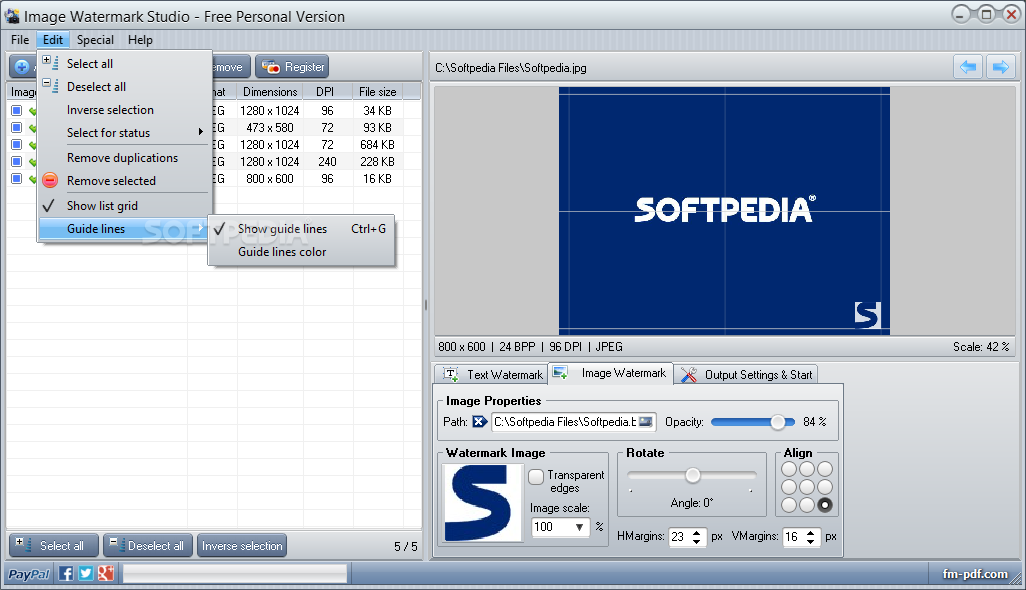Choose Remove duplications menu item

pos(124,158)
